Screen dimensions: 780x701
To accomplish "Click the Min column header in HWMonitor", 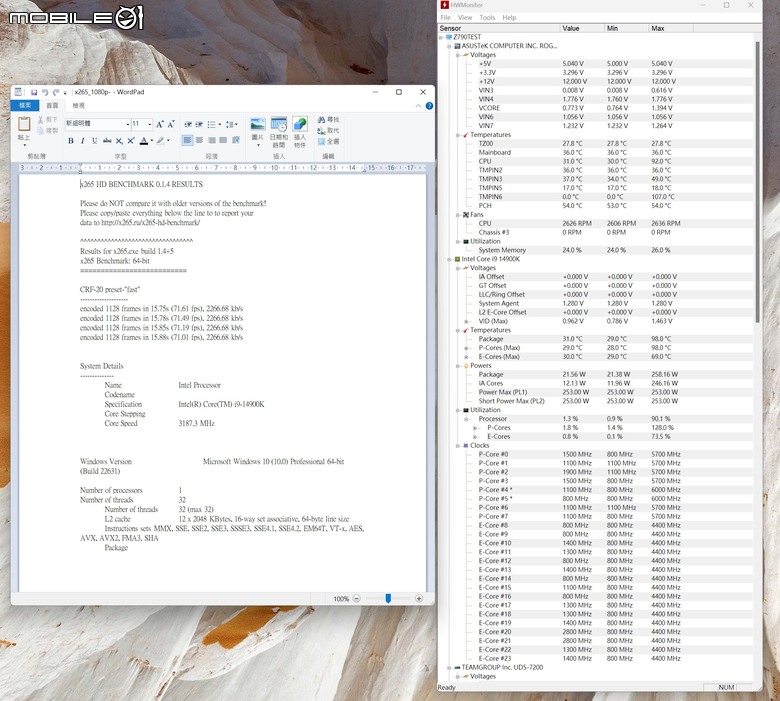I will click(627, 28).
